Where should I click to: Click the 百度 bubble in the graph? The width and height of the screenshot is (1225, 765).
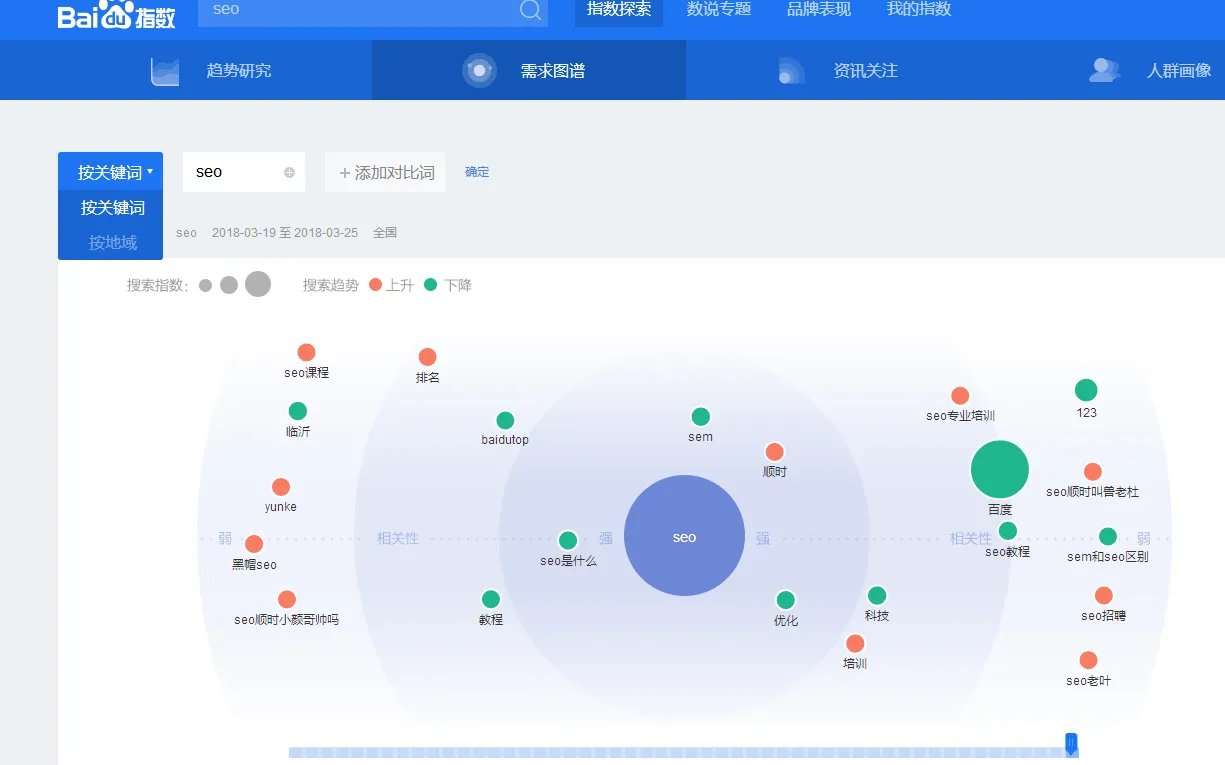tap(999, 468)
